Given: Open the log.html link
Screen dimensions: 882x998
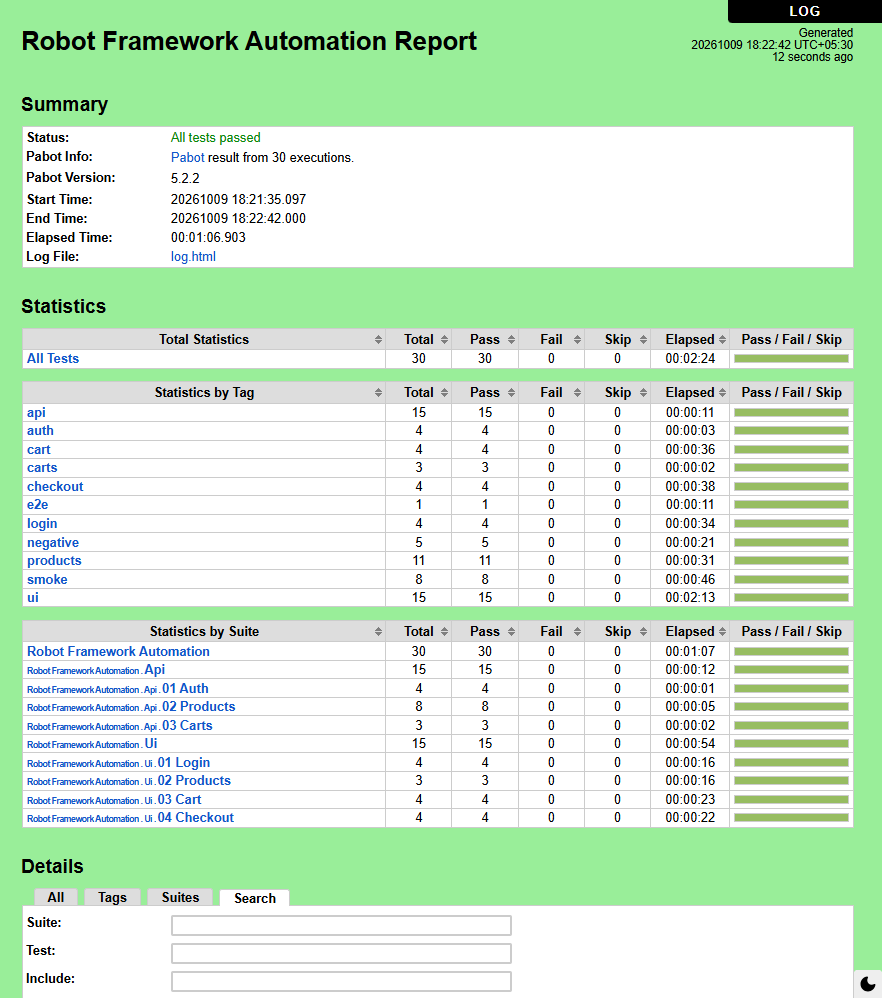Looking at the screenshot, I should click(x=193, y=257).
